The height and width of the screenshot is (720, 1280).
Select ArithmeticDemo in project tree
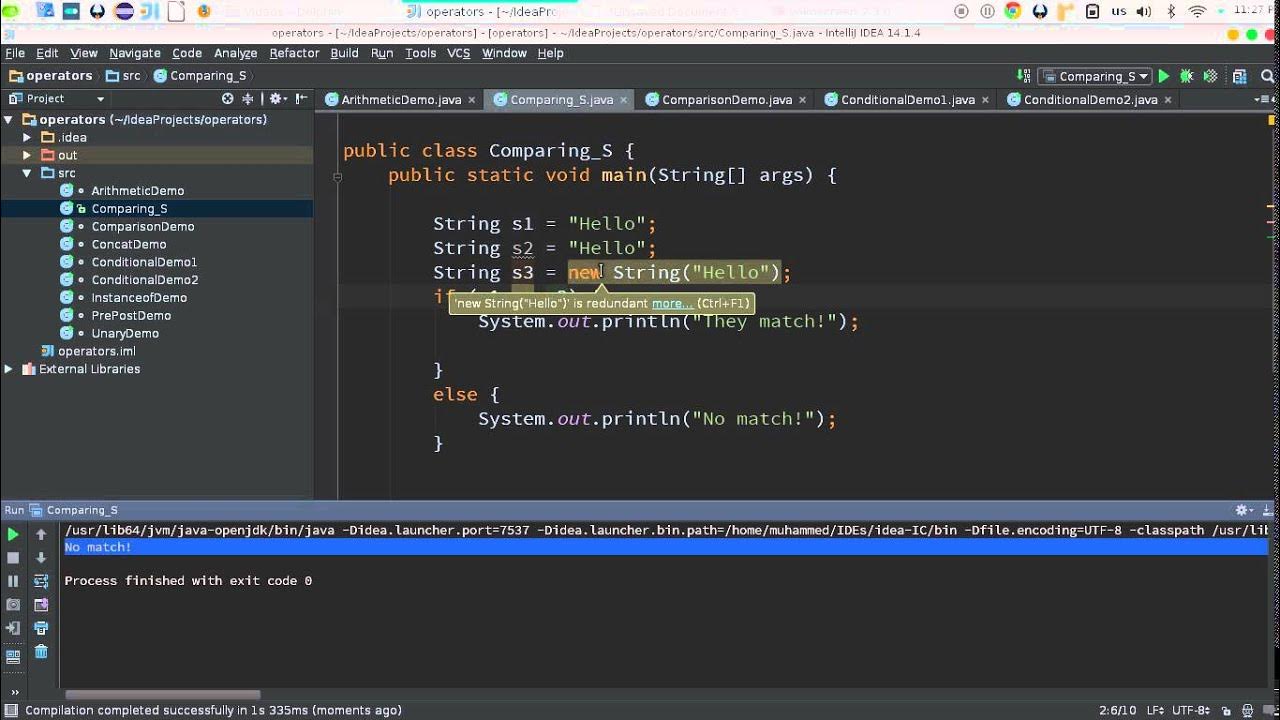click(138, 191)
